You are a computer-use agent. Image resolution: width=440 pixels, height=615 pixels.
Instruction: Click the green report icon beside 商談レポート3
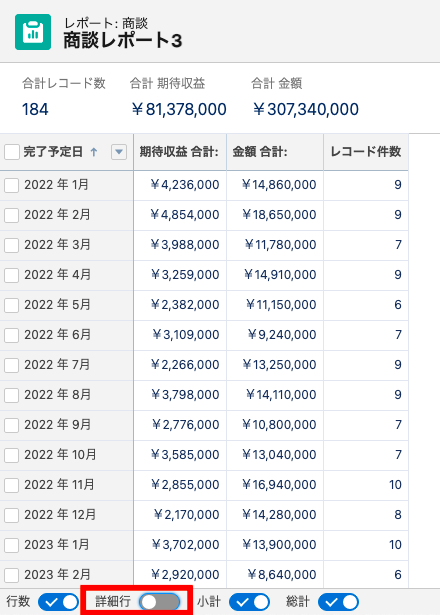(33, 32)
